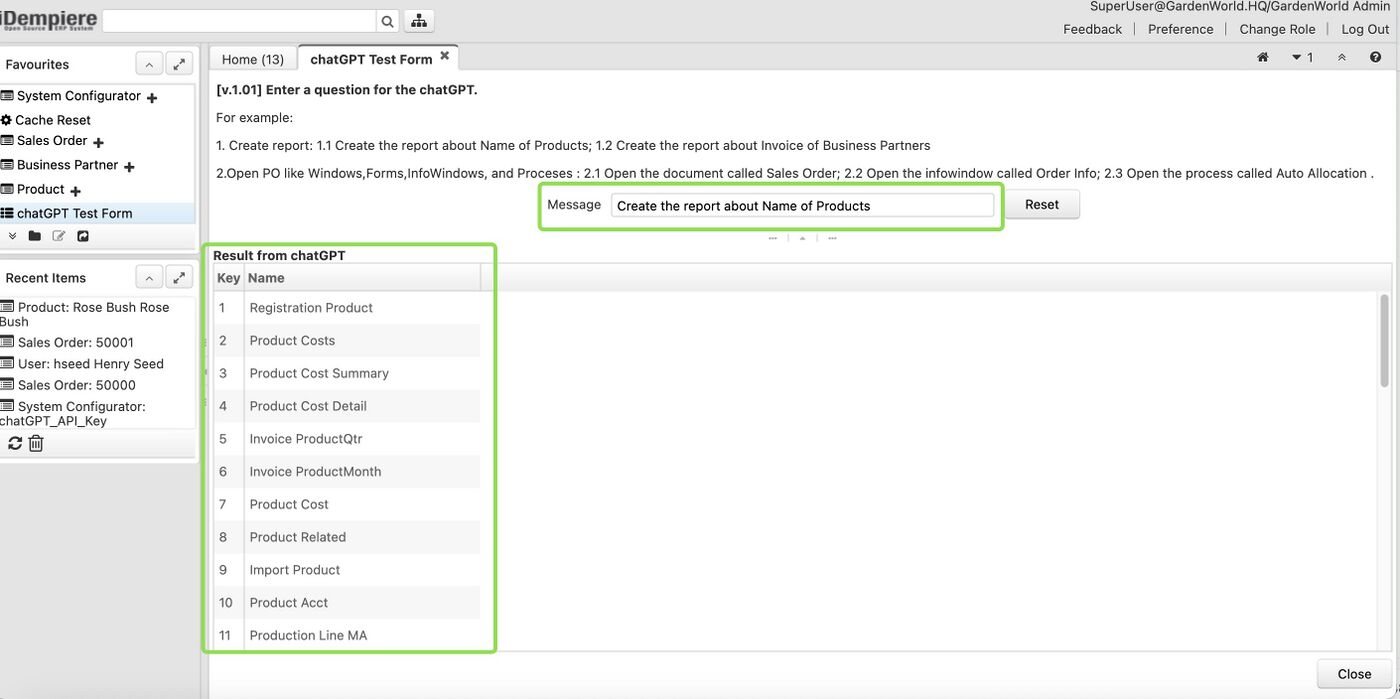Open the window number dropdown showing 1
Image resolution: width=1400 pixels, height=699 pixels.
tap(1303, 57)
